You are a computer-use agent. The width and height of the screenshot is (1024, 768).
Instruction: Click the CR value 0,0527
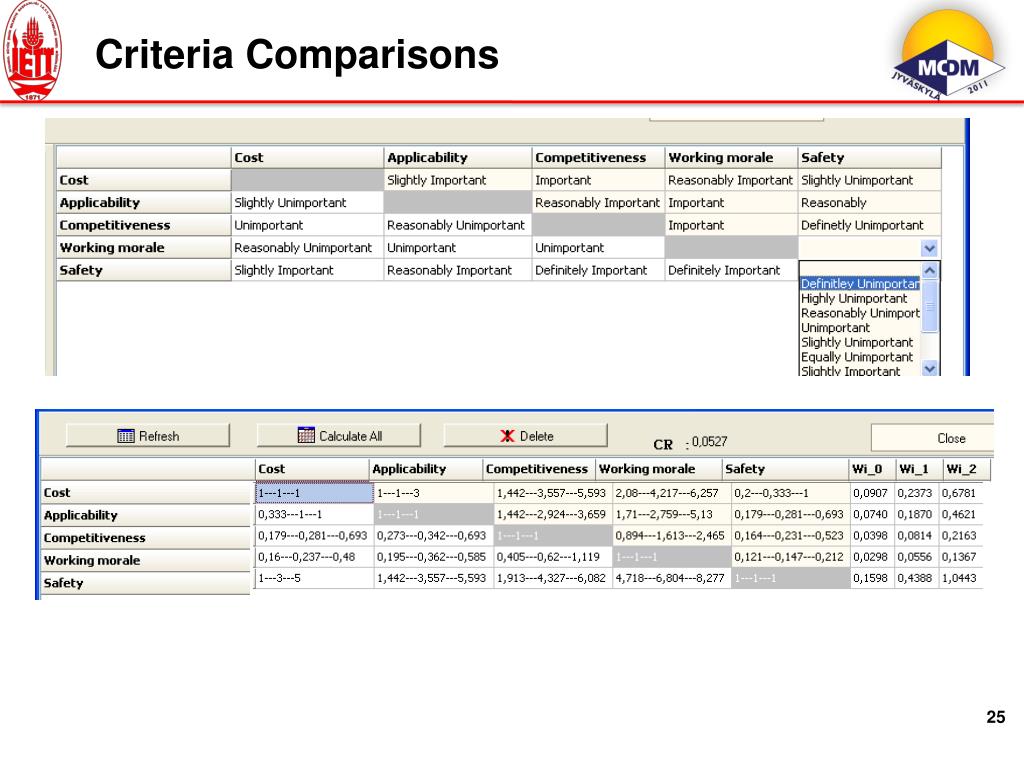[x=709, y=442]
